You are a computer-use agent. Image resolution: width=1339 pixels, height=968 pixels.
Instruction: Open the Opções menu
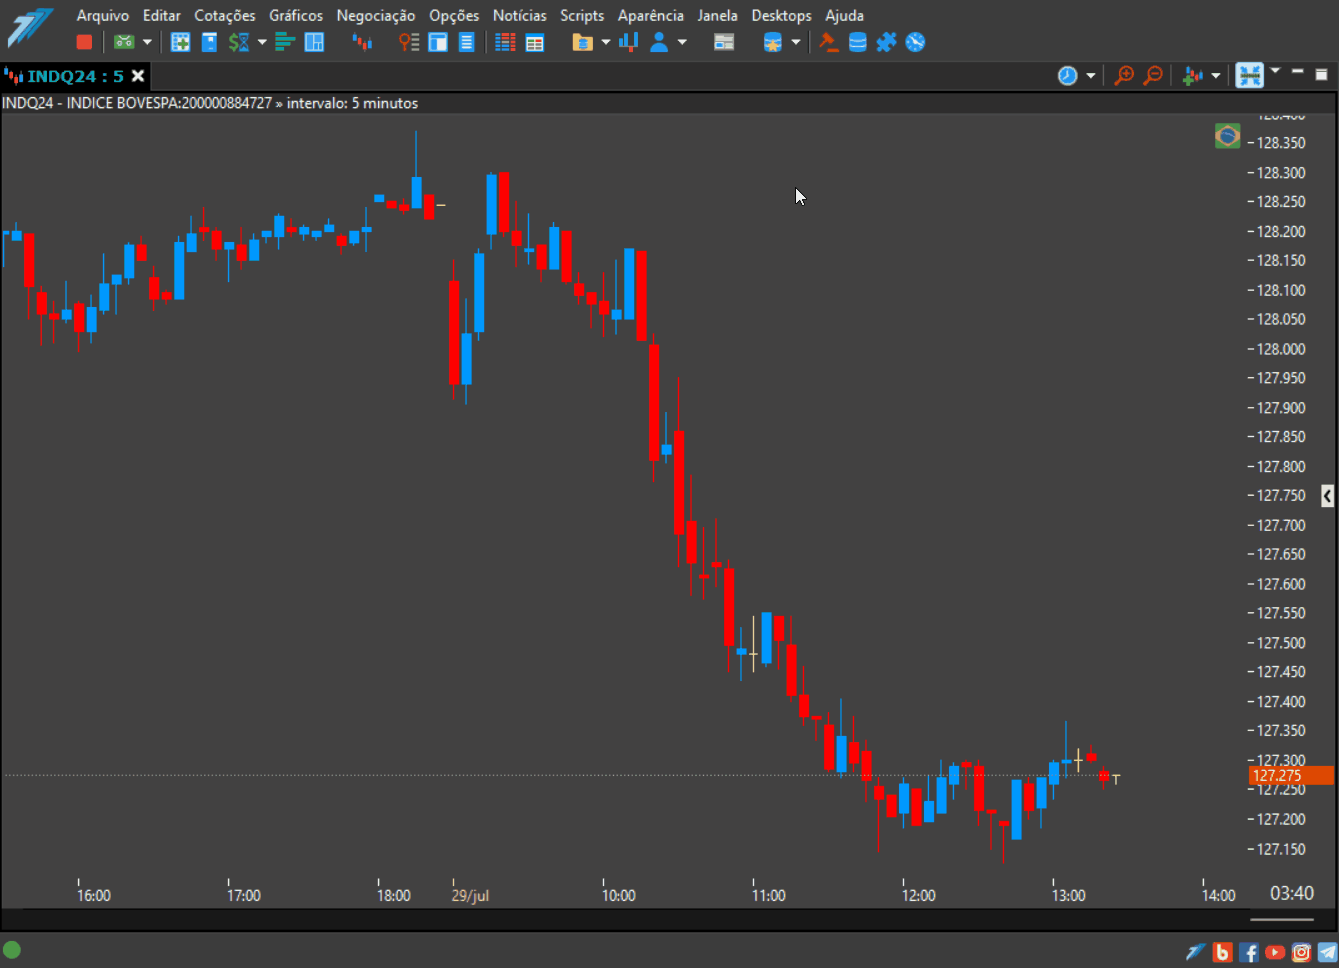454,15
